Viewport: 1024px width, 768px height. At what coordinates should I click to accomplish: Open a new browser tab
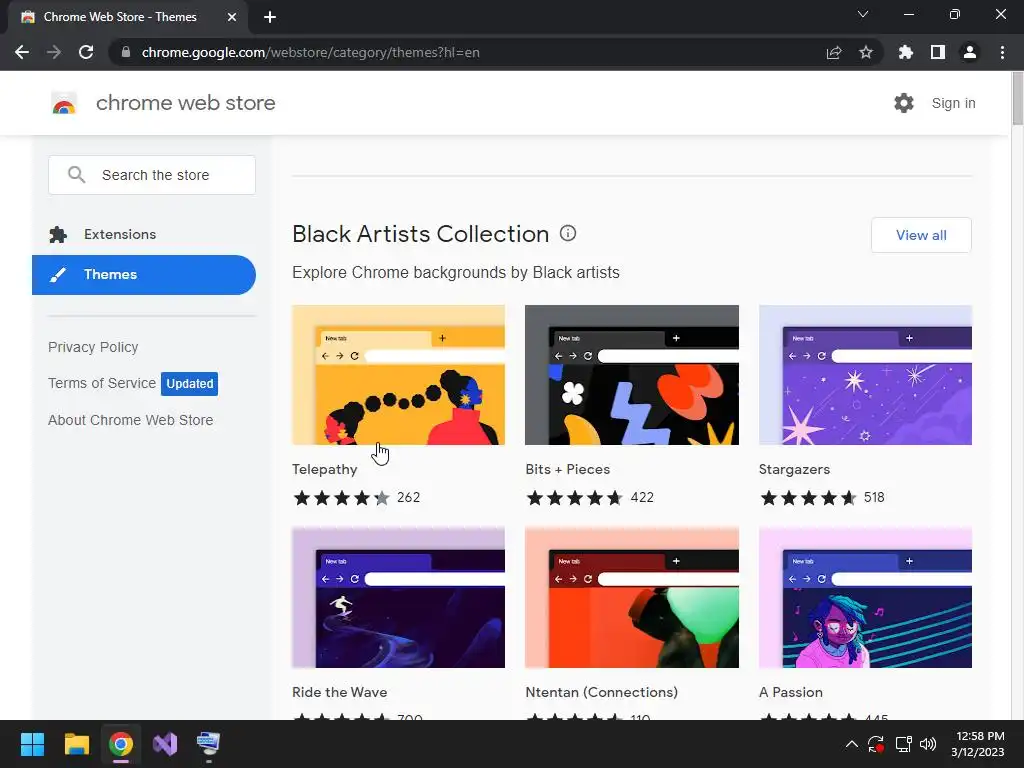[270, 17]
